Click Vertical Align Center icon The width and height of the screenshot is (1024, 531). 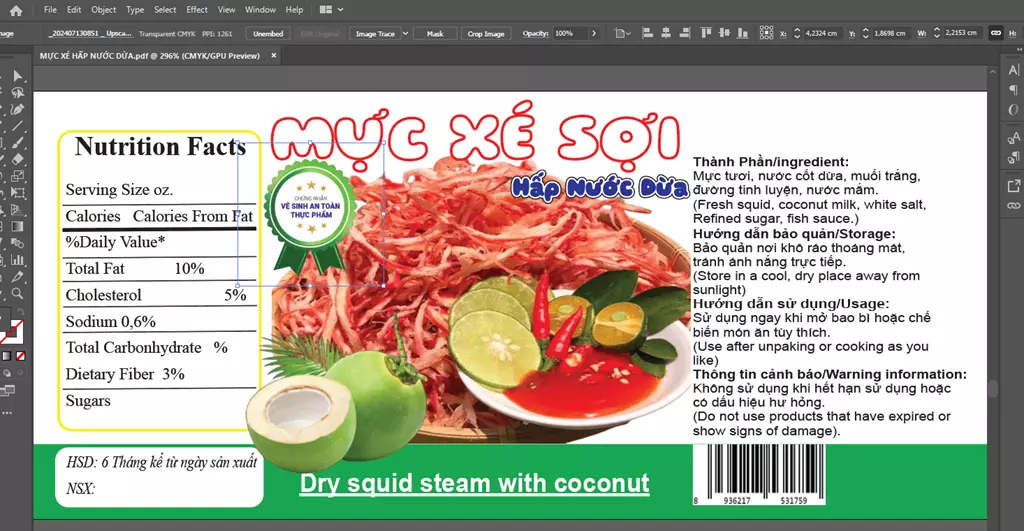click(724, 33)
